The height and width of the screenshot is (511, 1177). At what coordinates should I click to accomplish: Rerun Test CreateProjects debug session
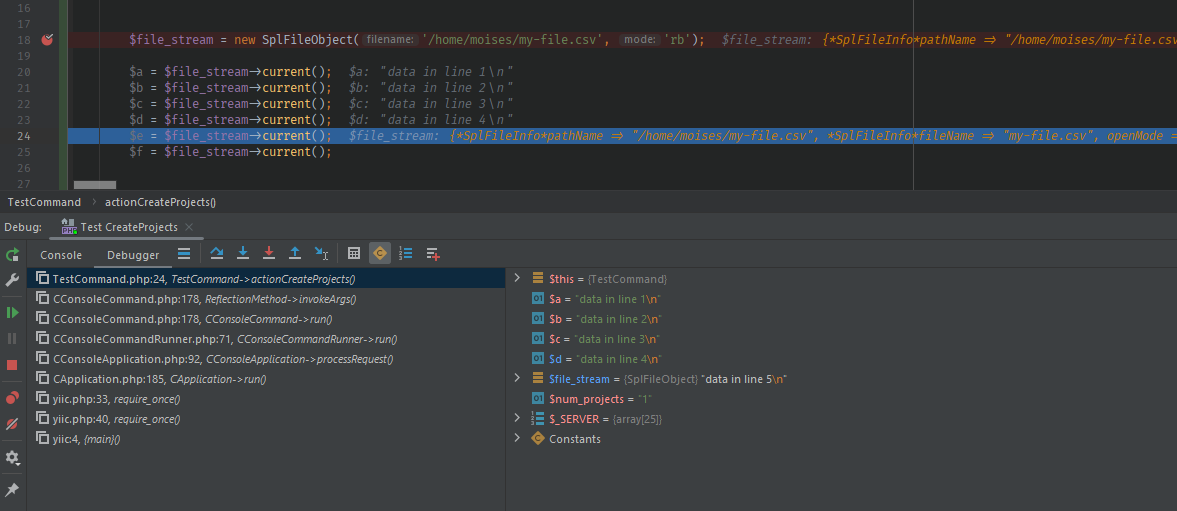tap(12, 255)
